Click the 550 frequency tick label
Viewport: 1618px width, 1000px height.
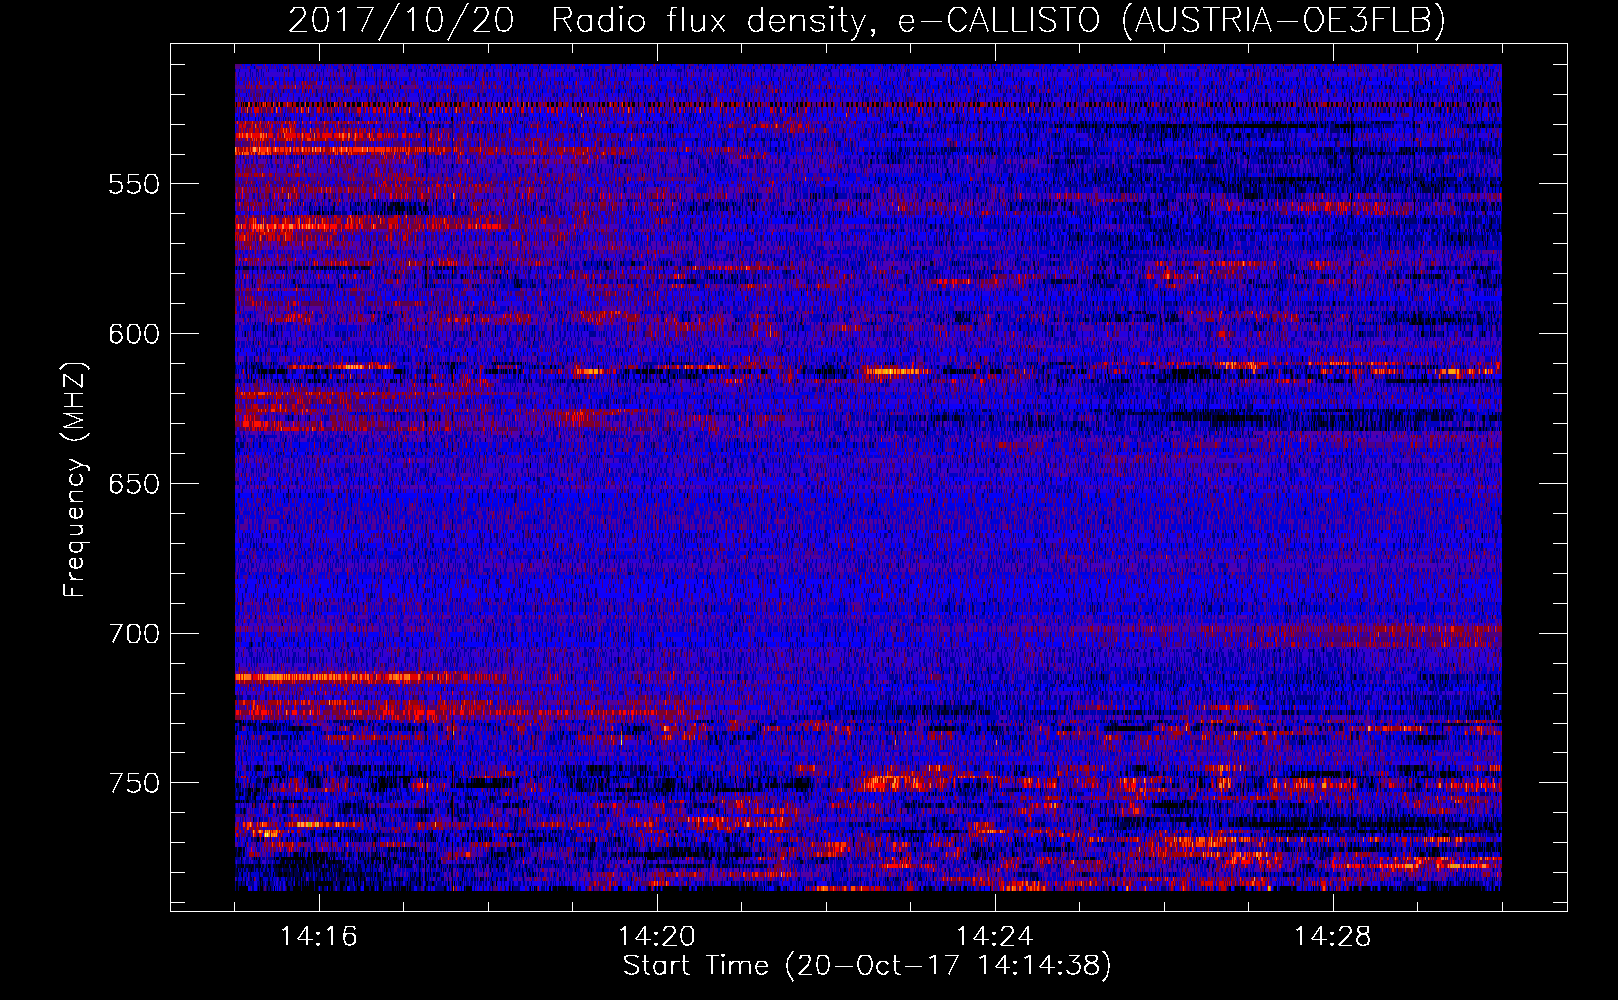point(133,184)
